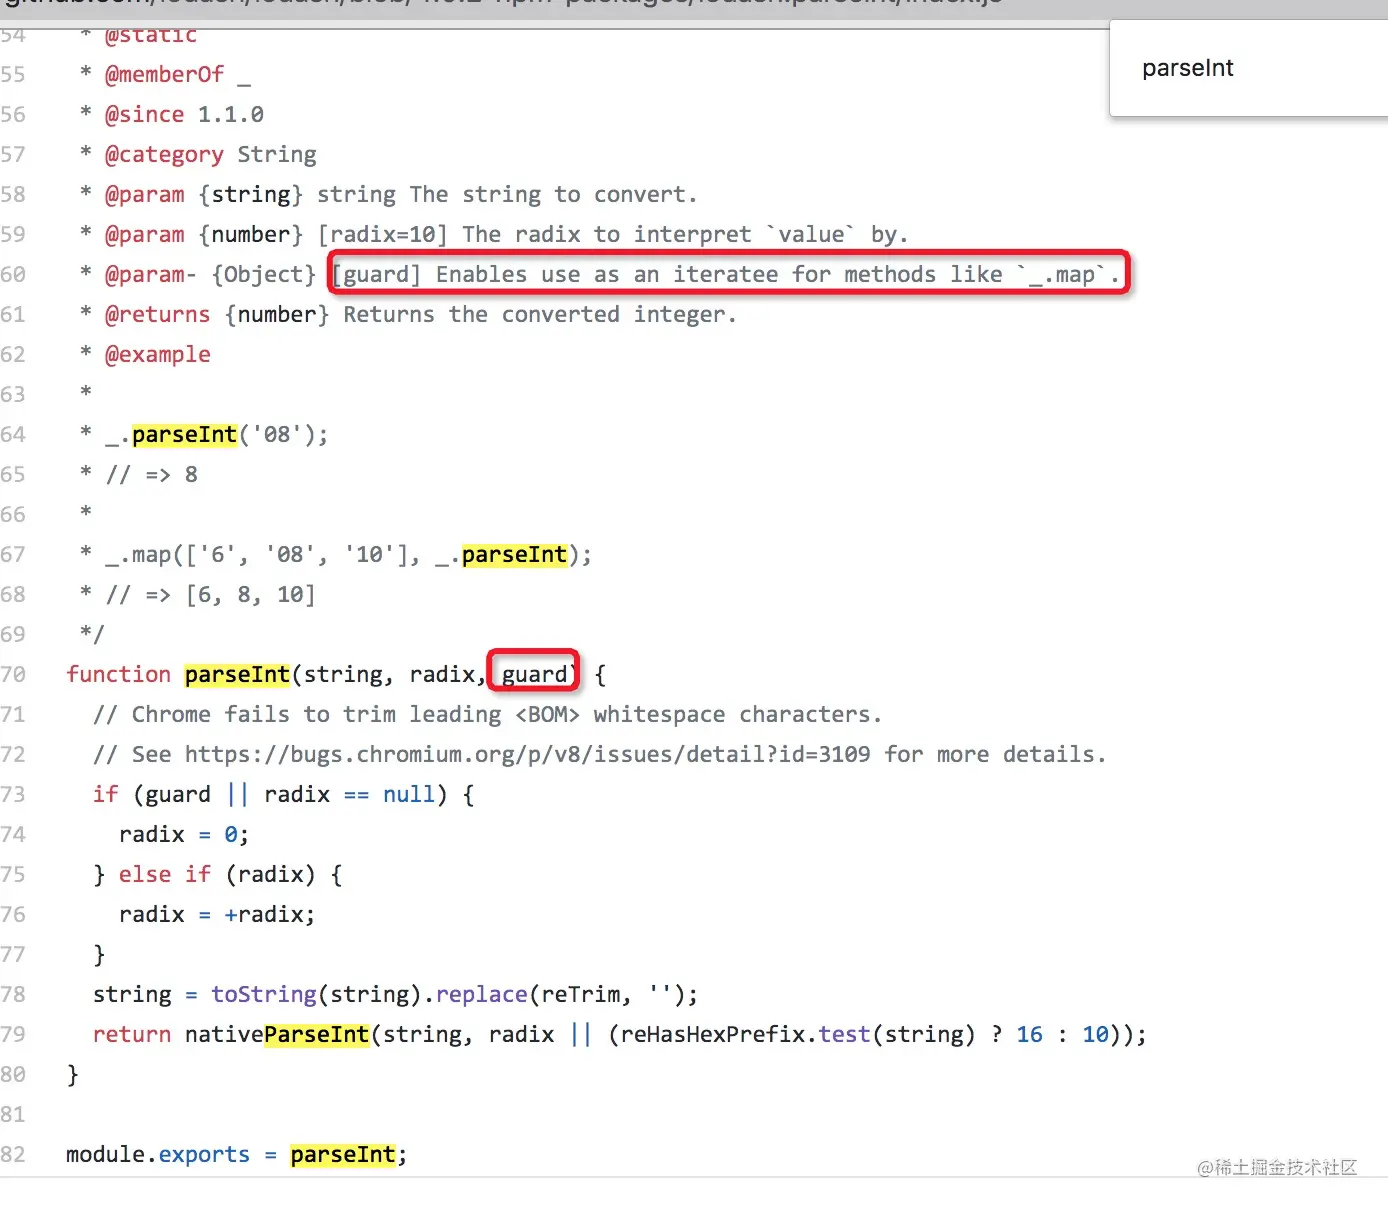Click "reHasHexPrefix" in the return line
The image size is (1388, 1208).
tap(713, 1034)
